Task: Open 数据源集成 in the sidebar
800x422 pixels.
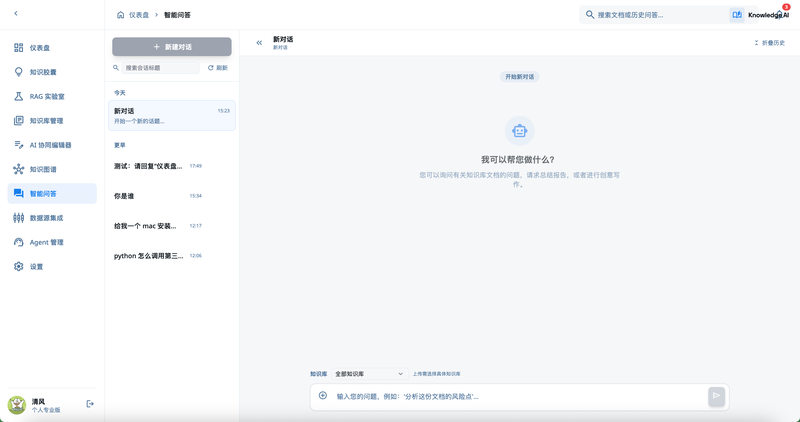Action: pyautogui.click(x=52, y=218)
